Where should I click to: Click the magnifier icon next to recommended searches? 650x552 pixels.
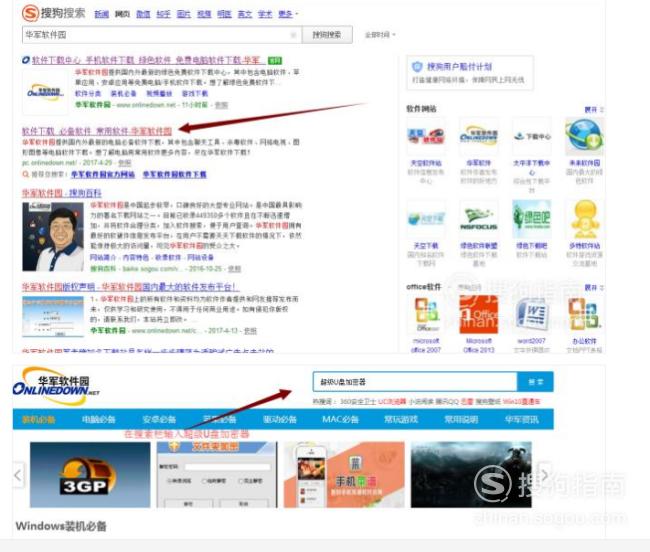[x=26, y=174]
